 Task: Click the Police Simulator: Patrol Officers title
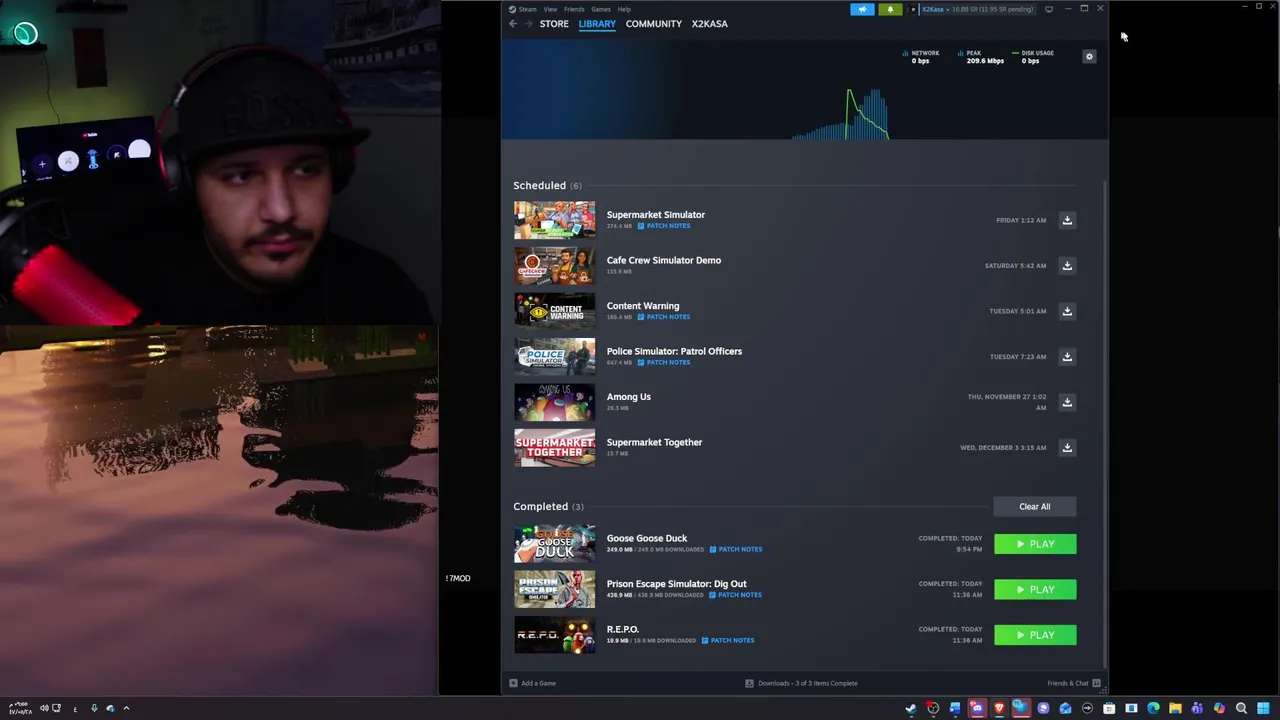674,351
